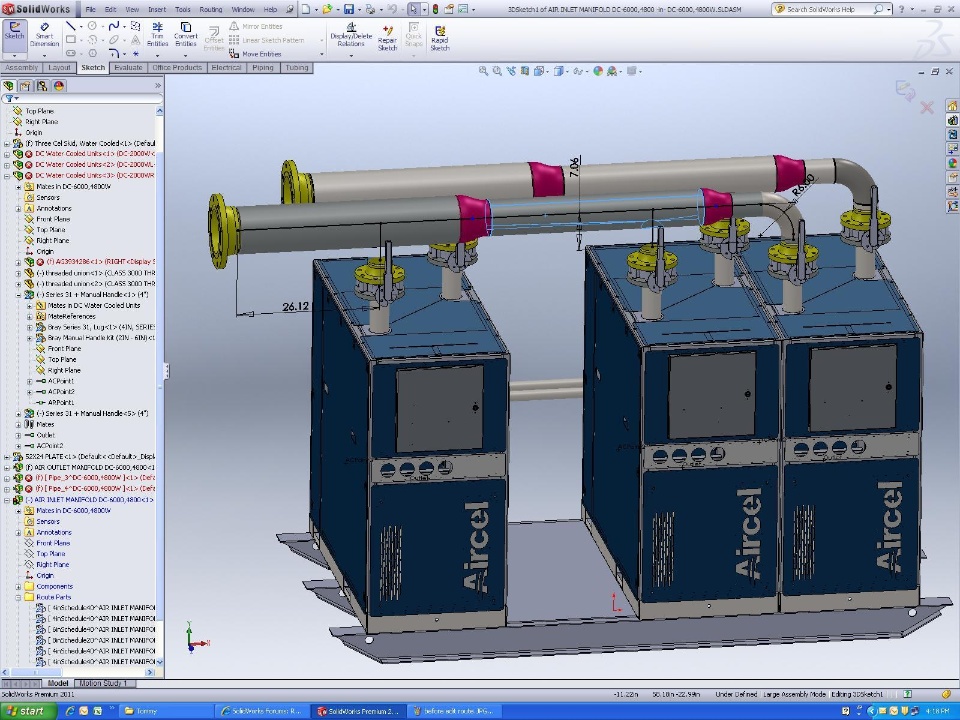Click the Open file folder icon
This screenshot has height=720, width=960.
[328, 9]
